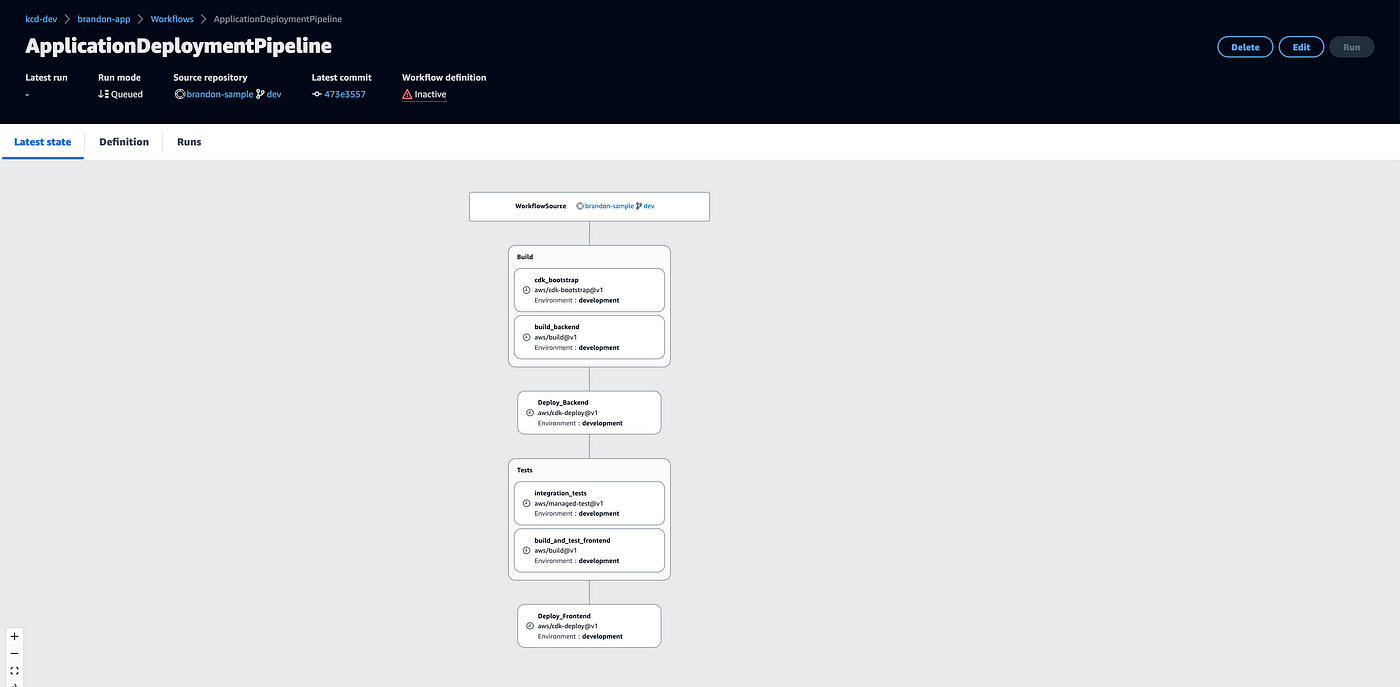Image resolution: width=1400 pixels, height=687 pixels.
Task: Click the status icon on Deploy_Backend action
Action: [x=530, y=413]
